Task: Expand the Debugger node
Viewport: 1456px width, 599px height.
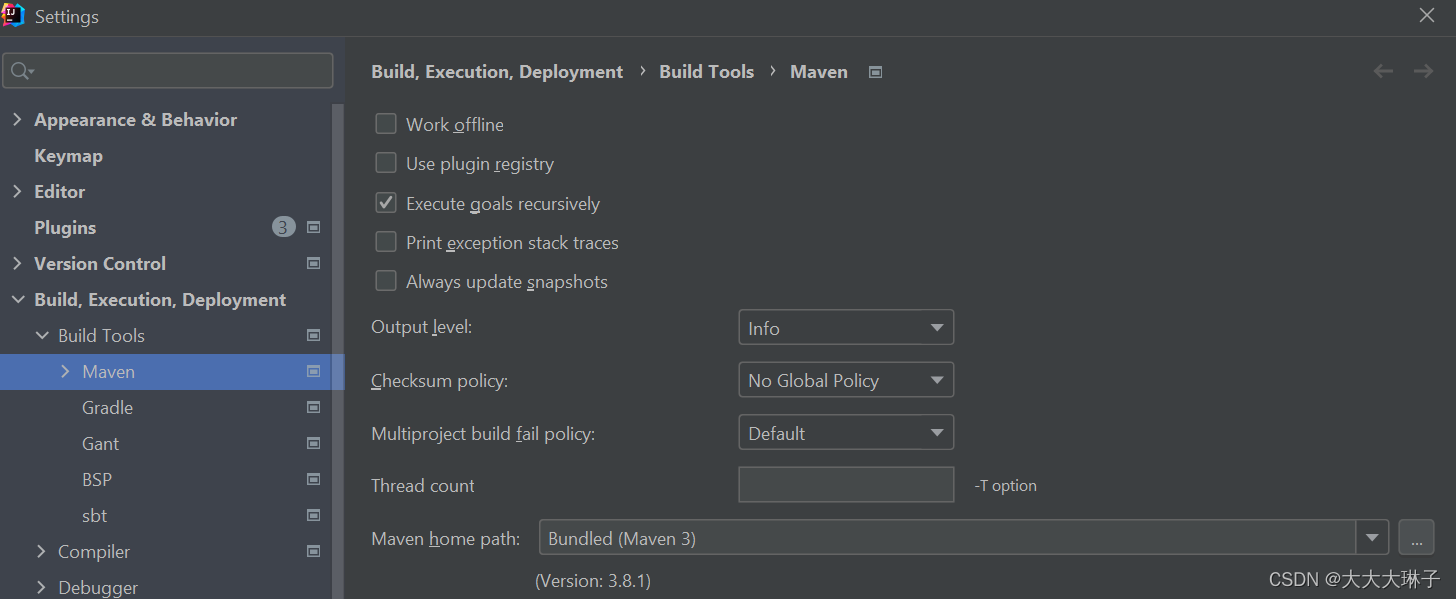Action: (x=41, y=587)
